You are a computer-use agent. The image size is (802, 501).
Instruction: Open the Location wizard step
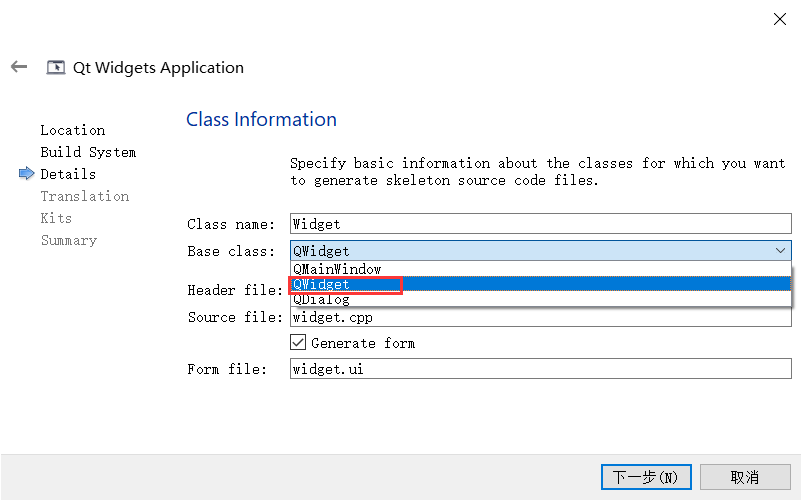pos(73,130)
